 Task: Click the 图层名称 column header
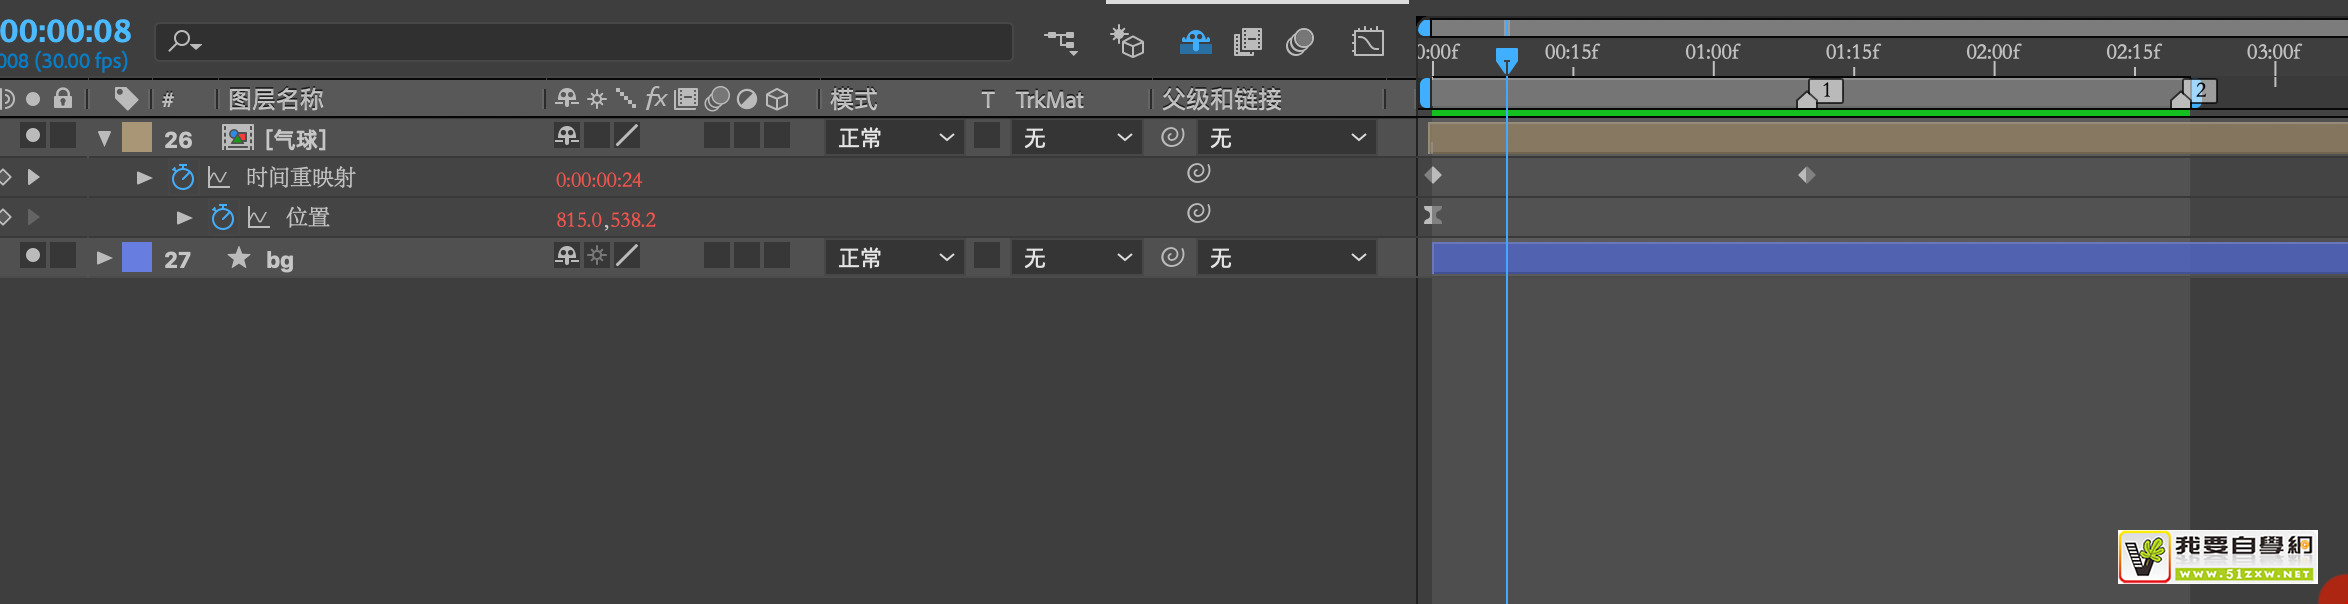pyautogui.click(x=276, y=99)
